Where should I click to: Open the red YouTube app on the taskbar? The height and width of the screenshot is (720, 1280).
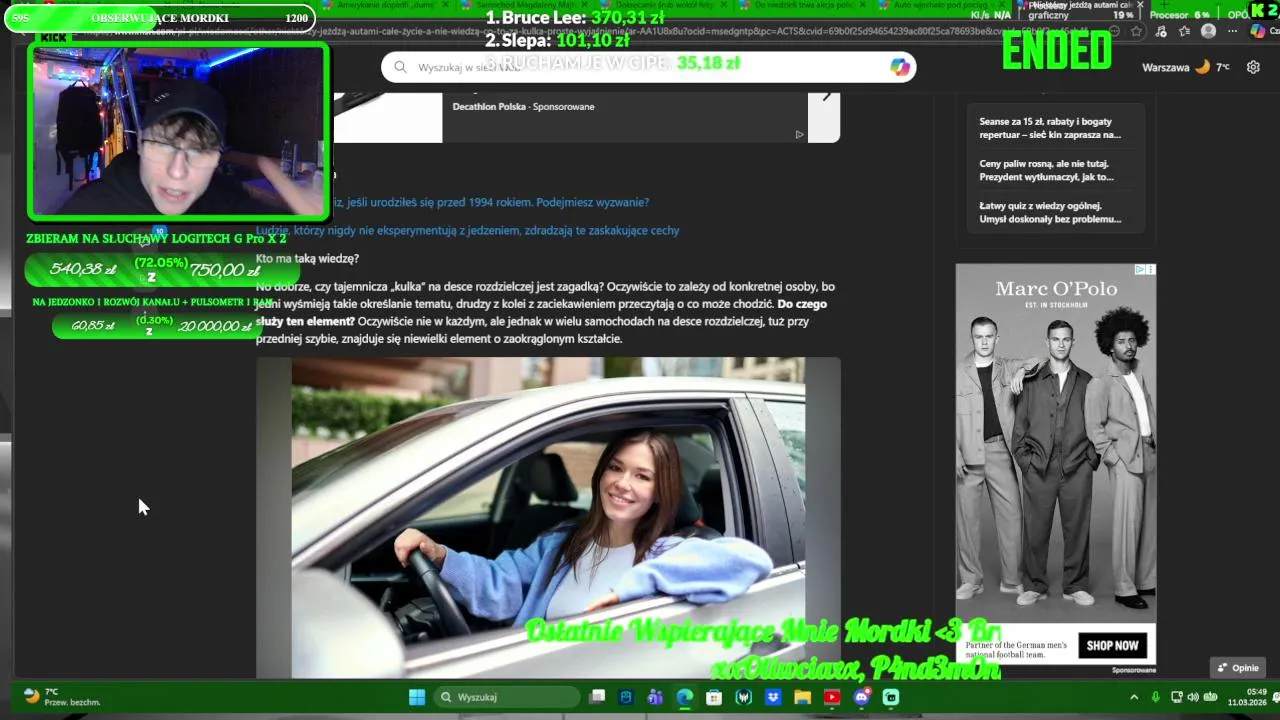[832, 697]
